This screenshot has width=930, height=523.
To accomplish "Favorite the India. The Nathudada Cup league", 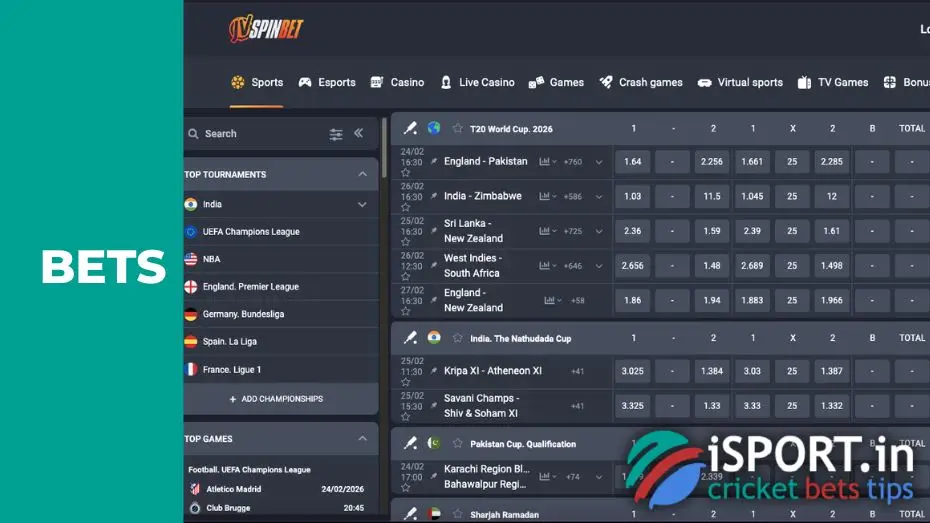I will [457, 338].
